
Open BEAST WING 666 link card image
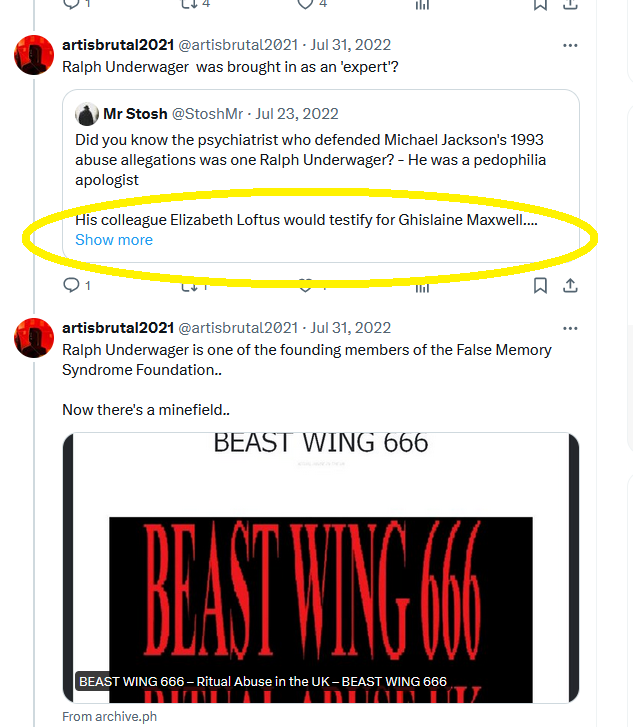321,568
